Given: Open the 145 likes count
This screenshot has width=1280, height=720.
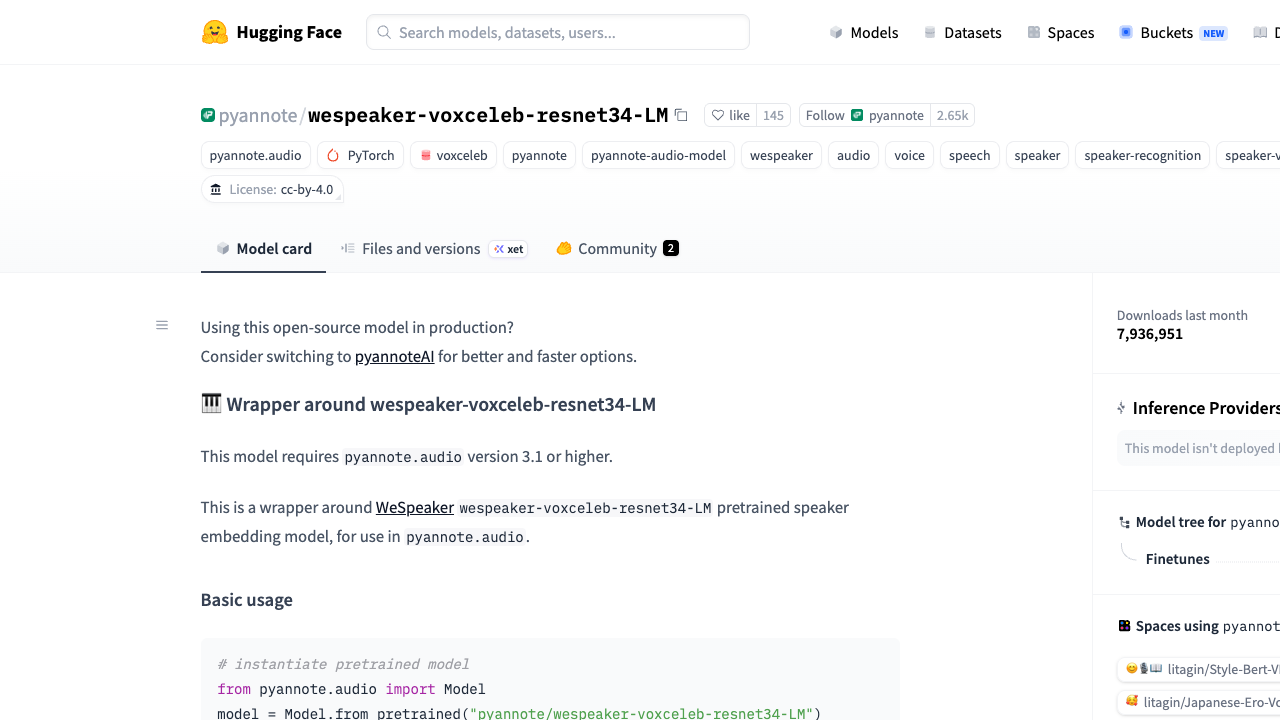Looking at the screenshot, I should pyautogui.click(x=773, y=115).
